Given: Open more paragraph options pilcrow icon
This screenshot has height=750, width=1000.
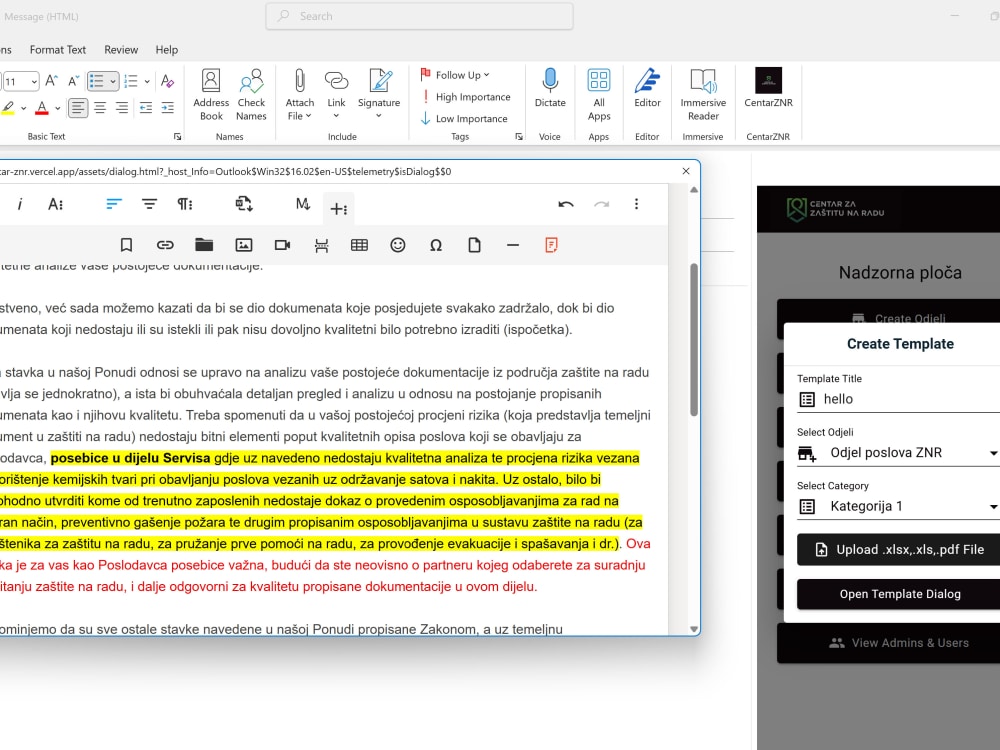Looking at the screenshot, I should click(x=185, y=204).
